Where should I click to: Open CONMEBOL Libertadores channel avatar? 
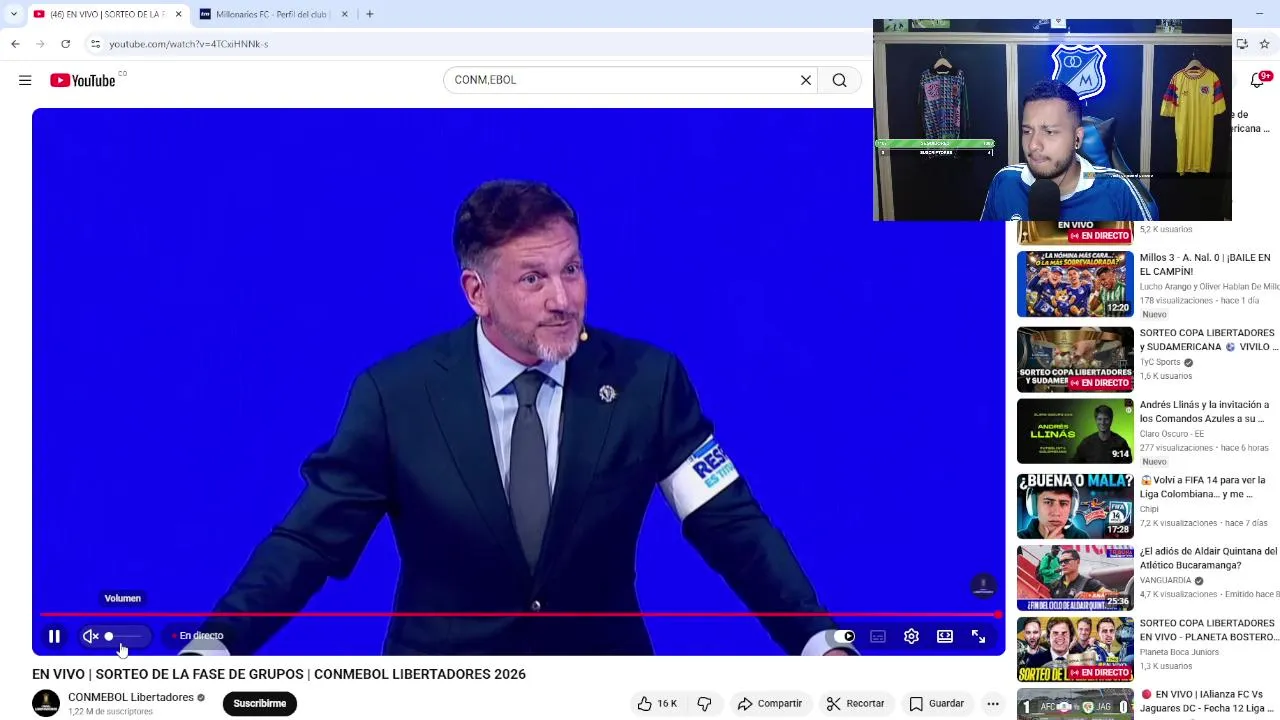coord(46,704)
